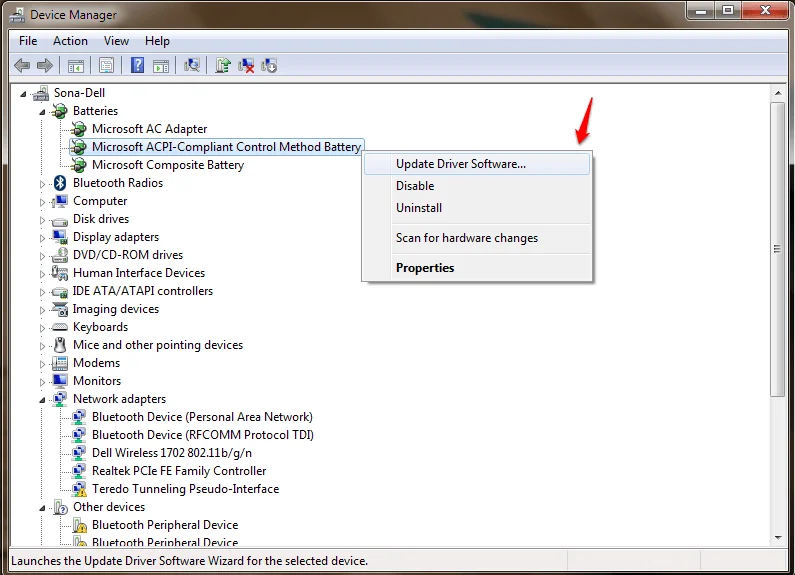Select Realtek PCIe FE Family Controller
This screenshot has width=795, height=575.
(179, 471)
